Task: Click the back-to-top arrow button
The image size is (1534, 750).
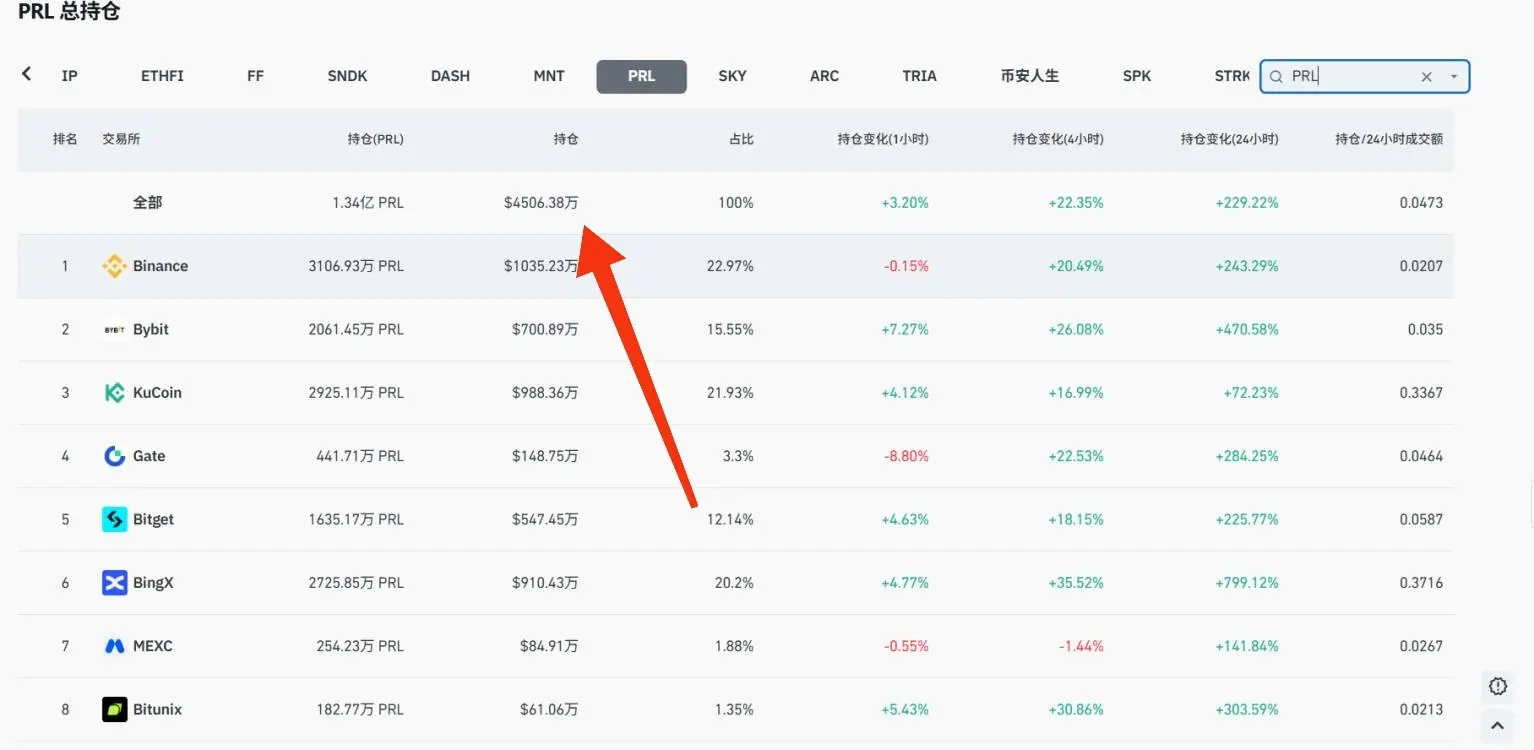Action: tap(1497, 726)
